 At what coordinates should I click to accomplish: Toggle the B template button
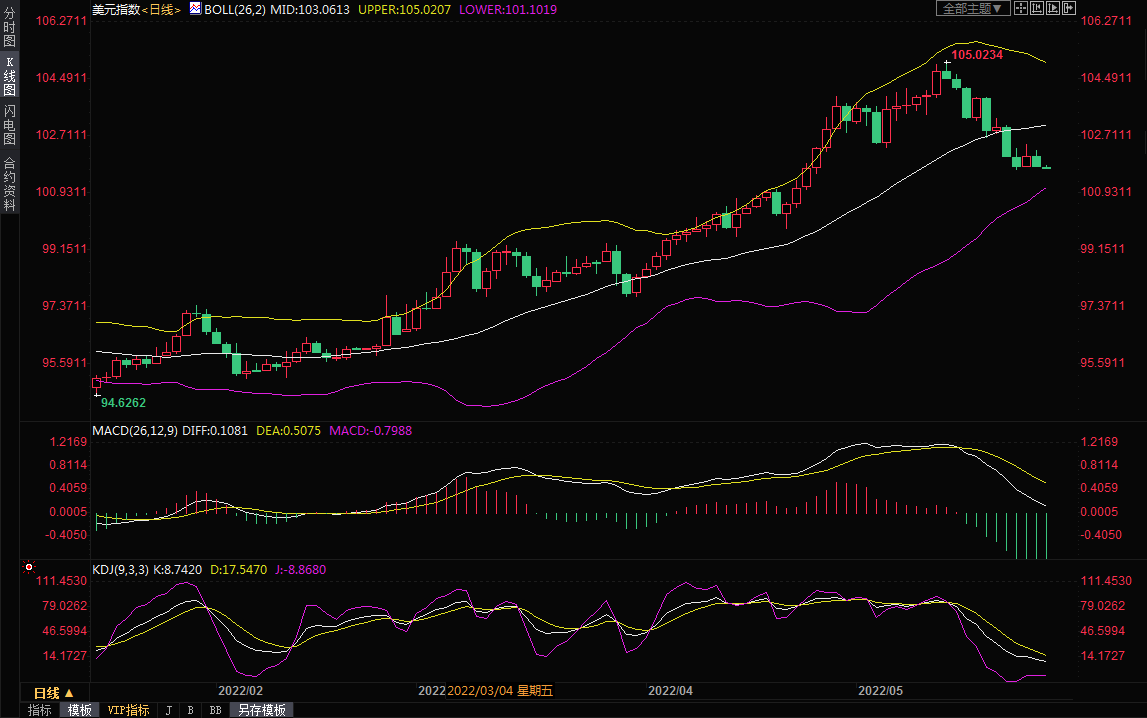[x=190, y=710]
